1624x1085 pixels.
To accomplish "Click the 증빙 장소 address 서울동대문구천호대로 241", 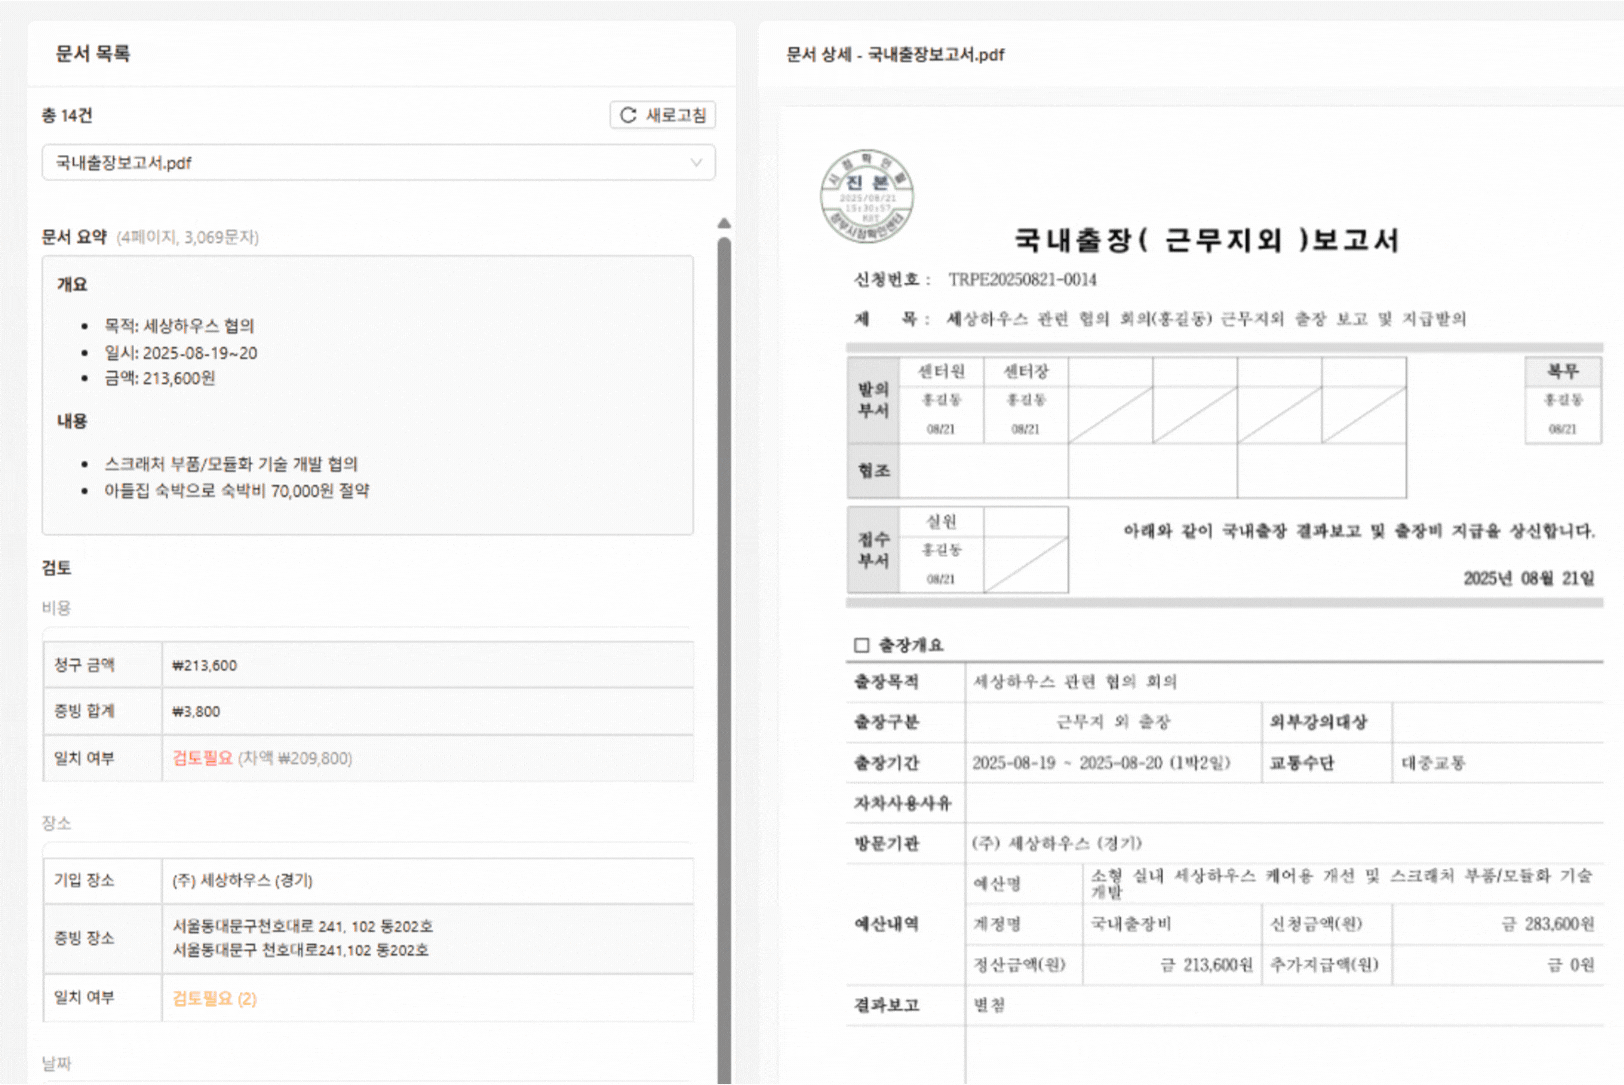I will coord(303,926).
